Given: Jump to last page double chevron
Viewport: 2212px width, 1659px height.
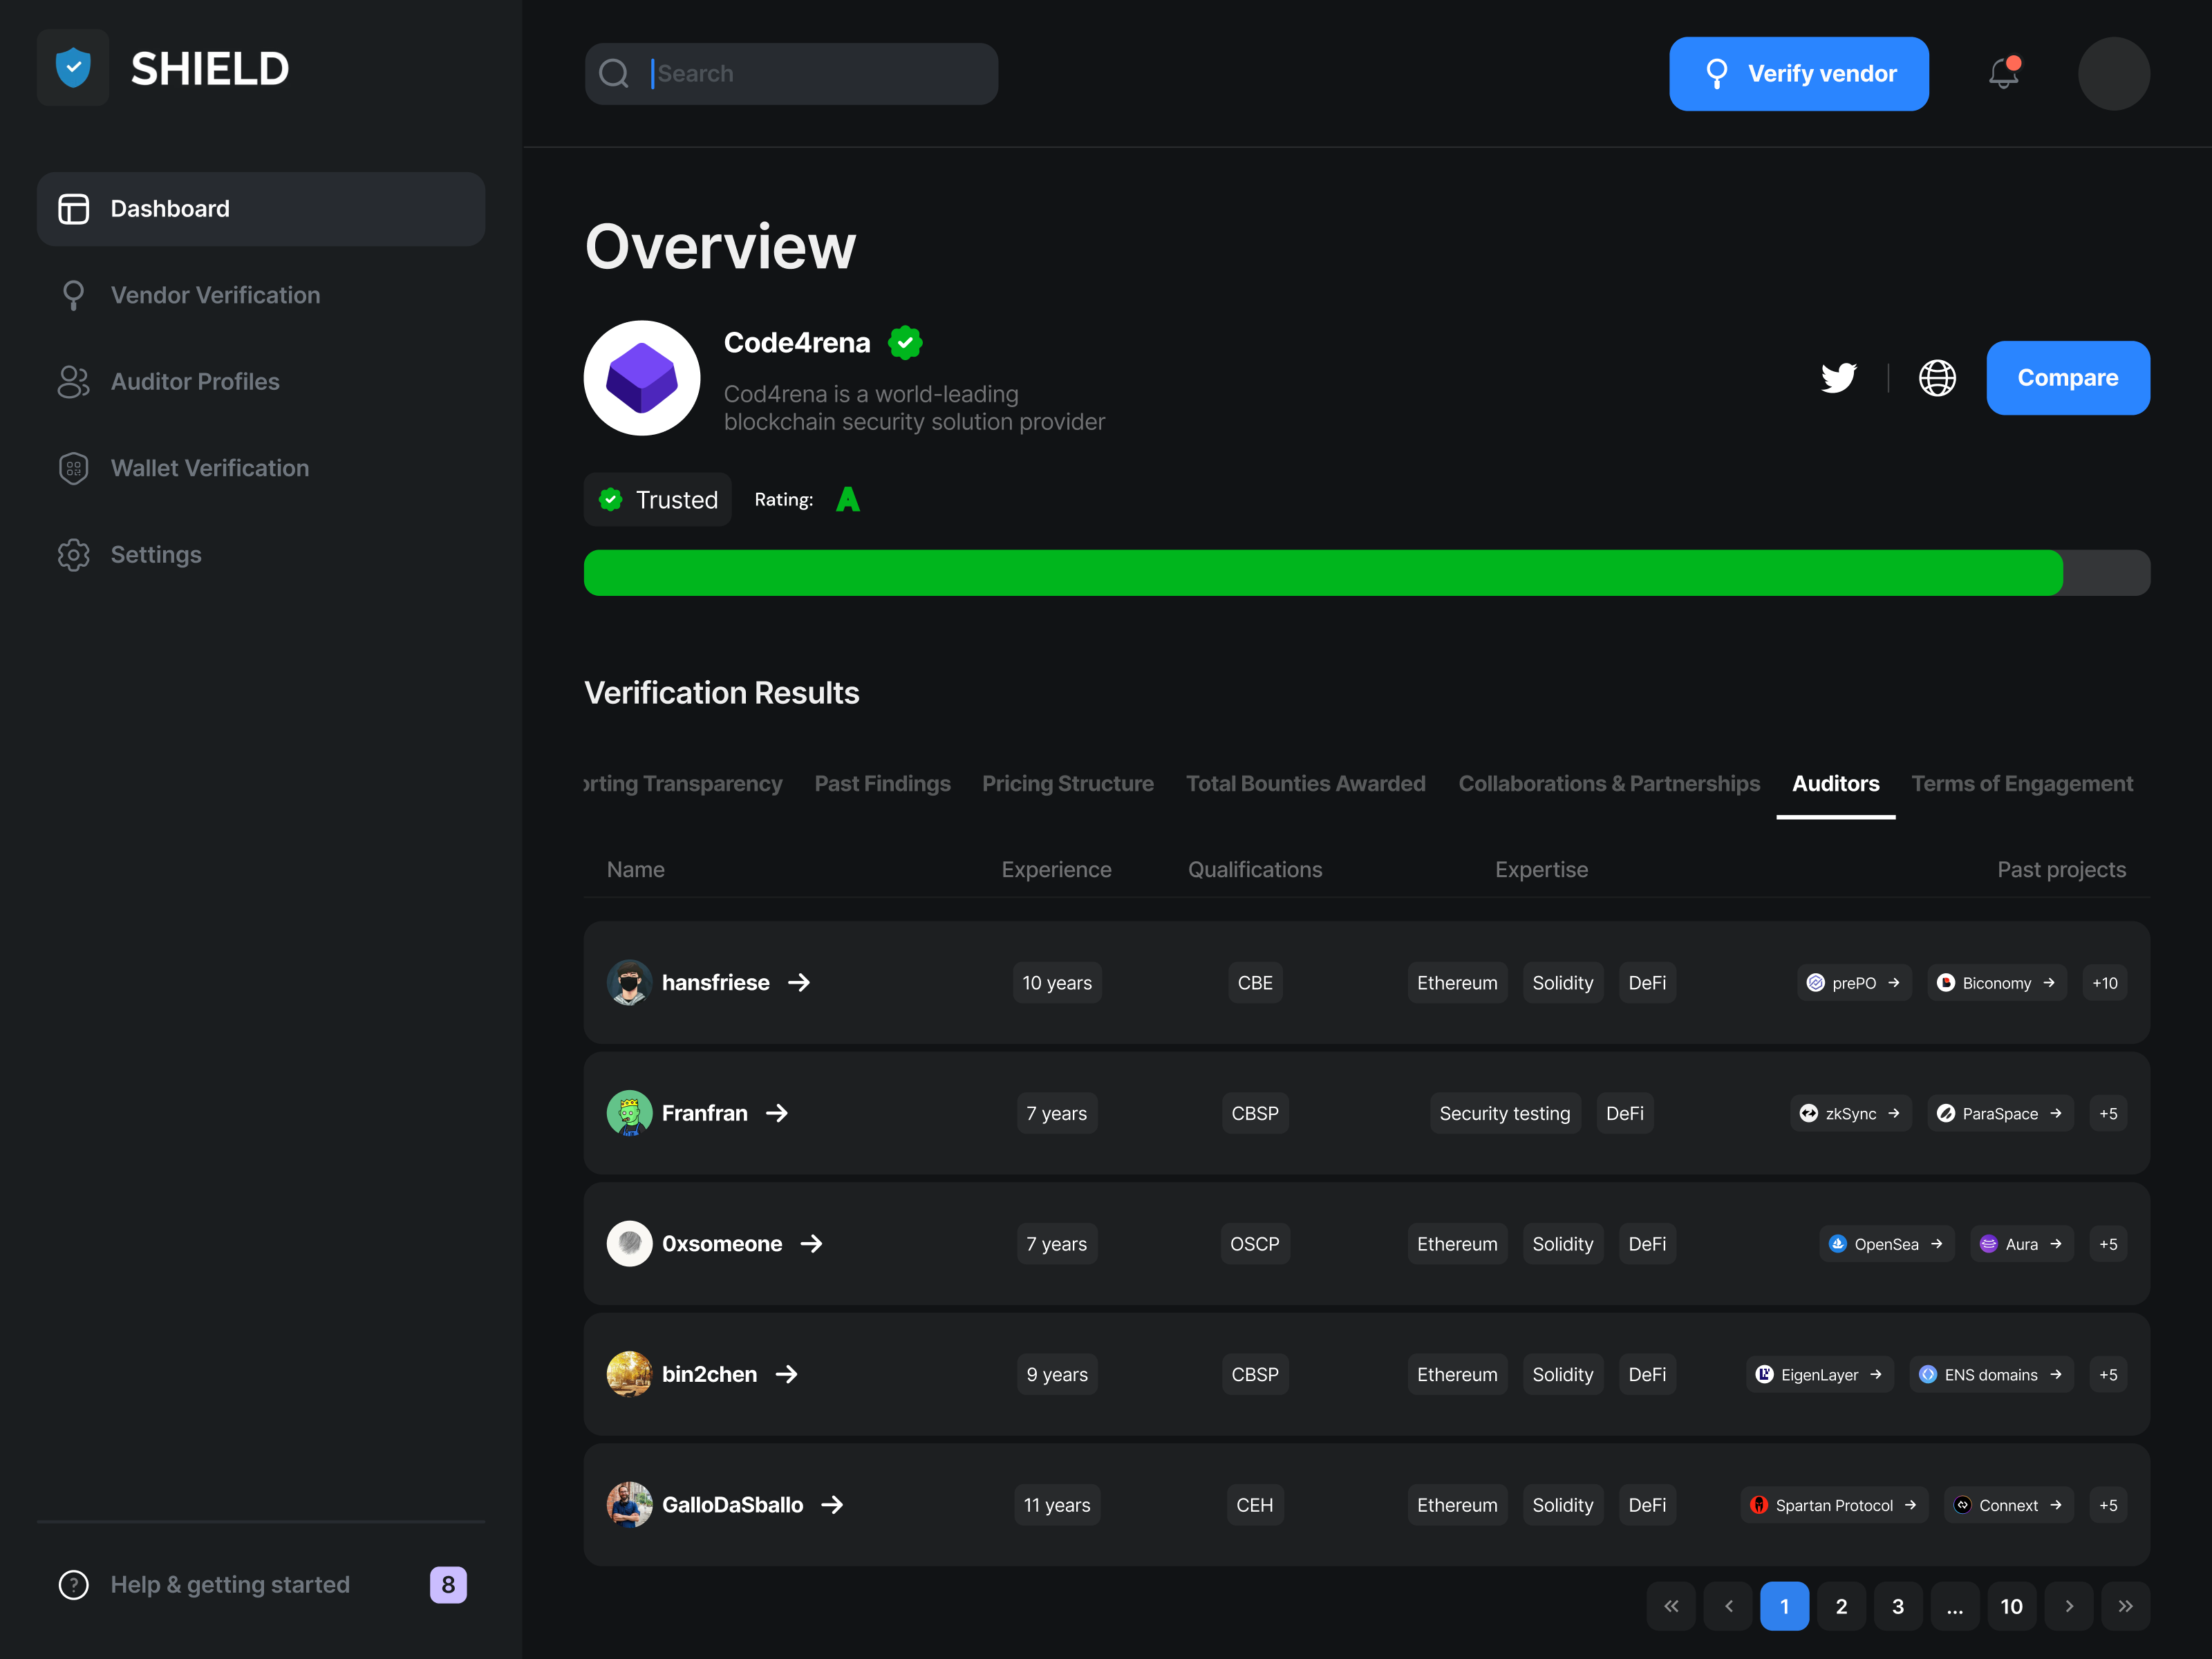Looking at the screenshot, I should (x=2125, y=1606).
